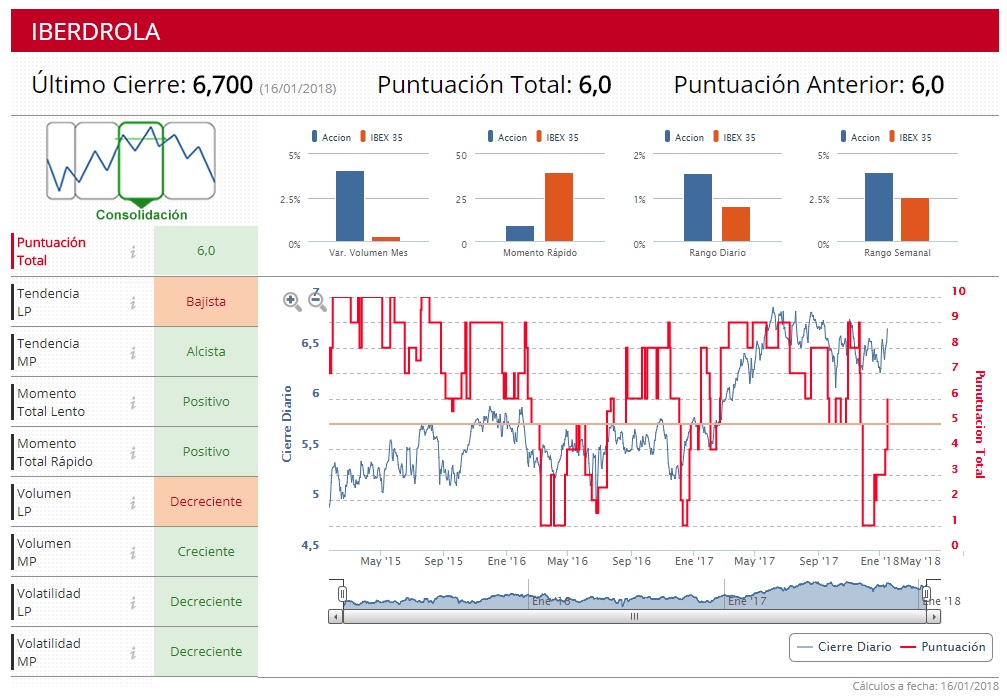Open info icon for Volumen MP
Screen dimensions: 1007x698
coord(133,552)
